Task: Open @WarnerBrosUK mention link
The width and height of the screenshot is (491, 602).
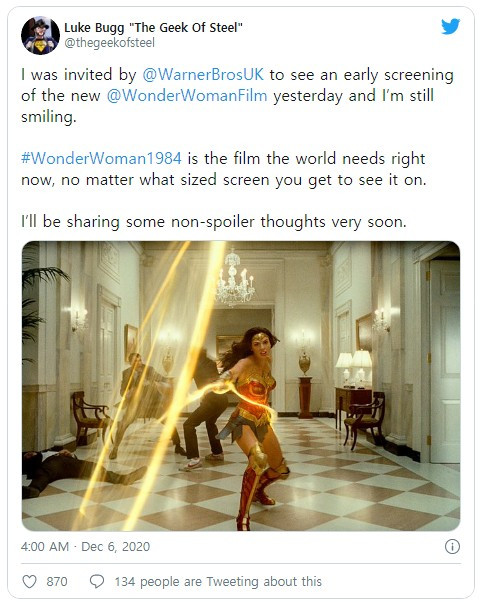Action: point(203,74)
